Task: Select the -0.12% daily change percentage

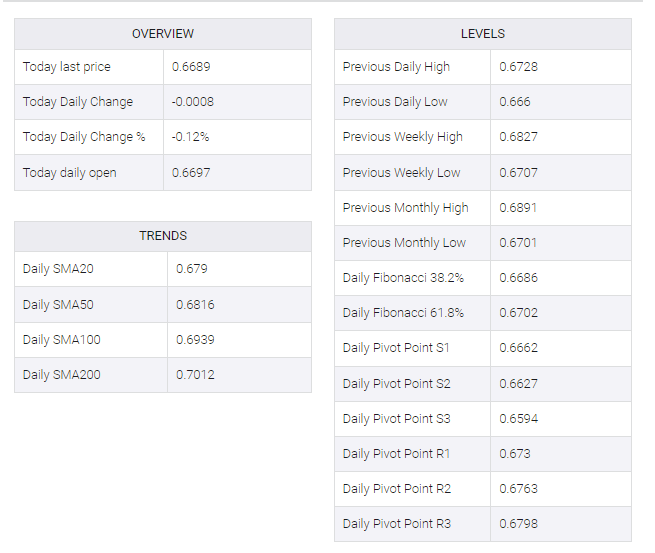Action: 190,137
